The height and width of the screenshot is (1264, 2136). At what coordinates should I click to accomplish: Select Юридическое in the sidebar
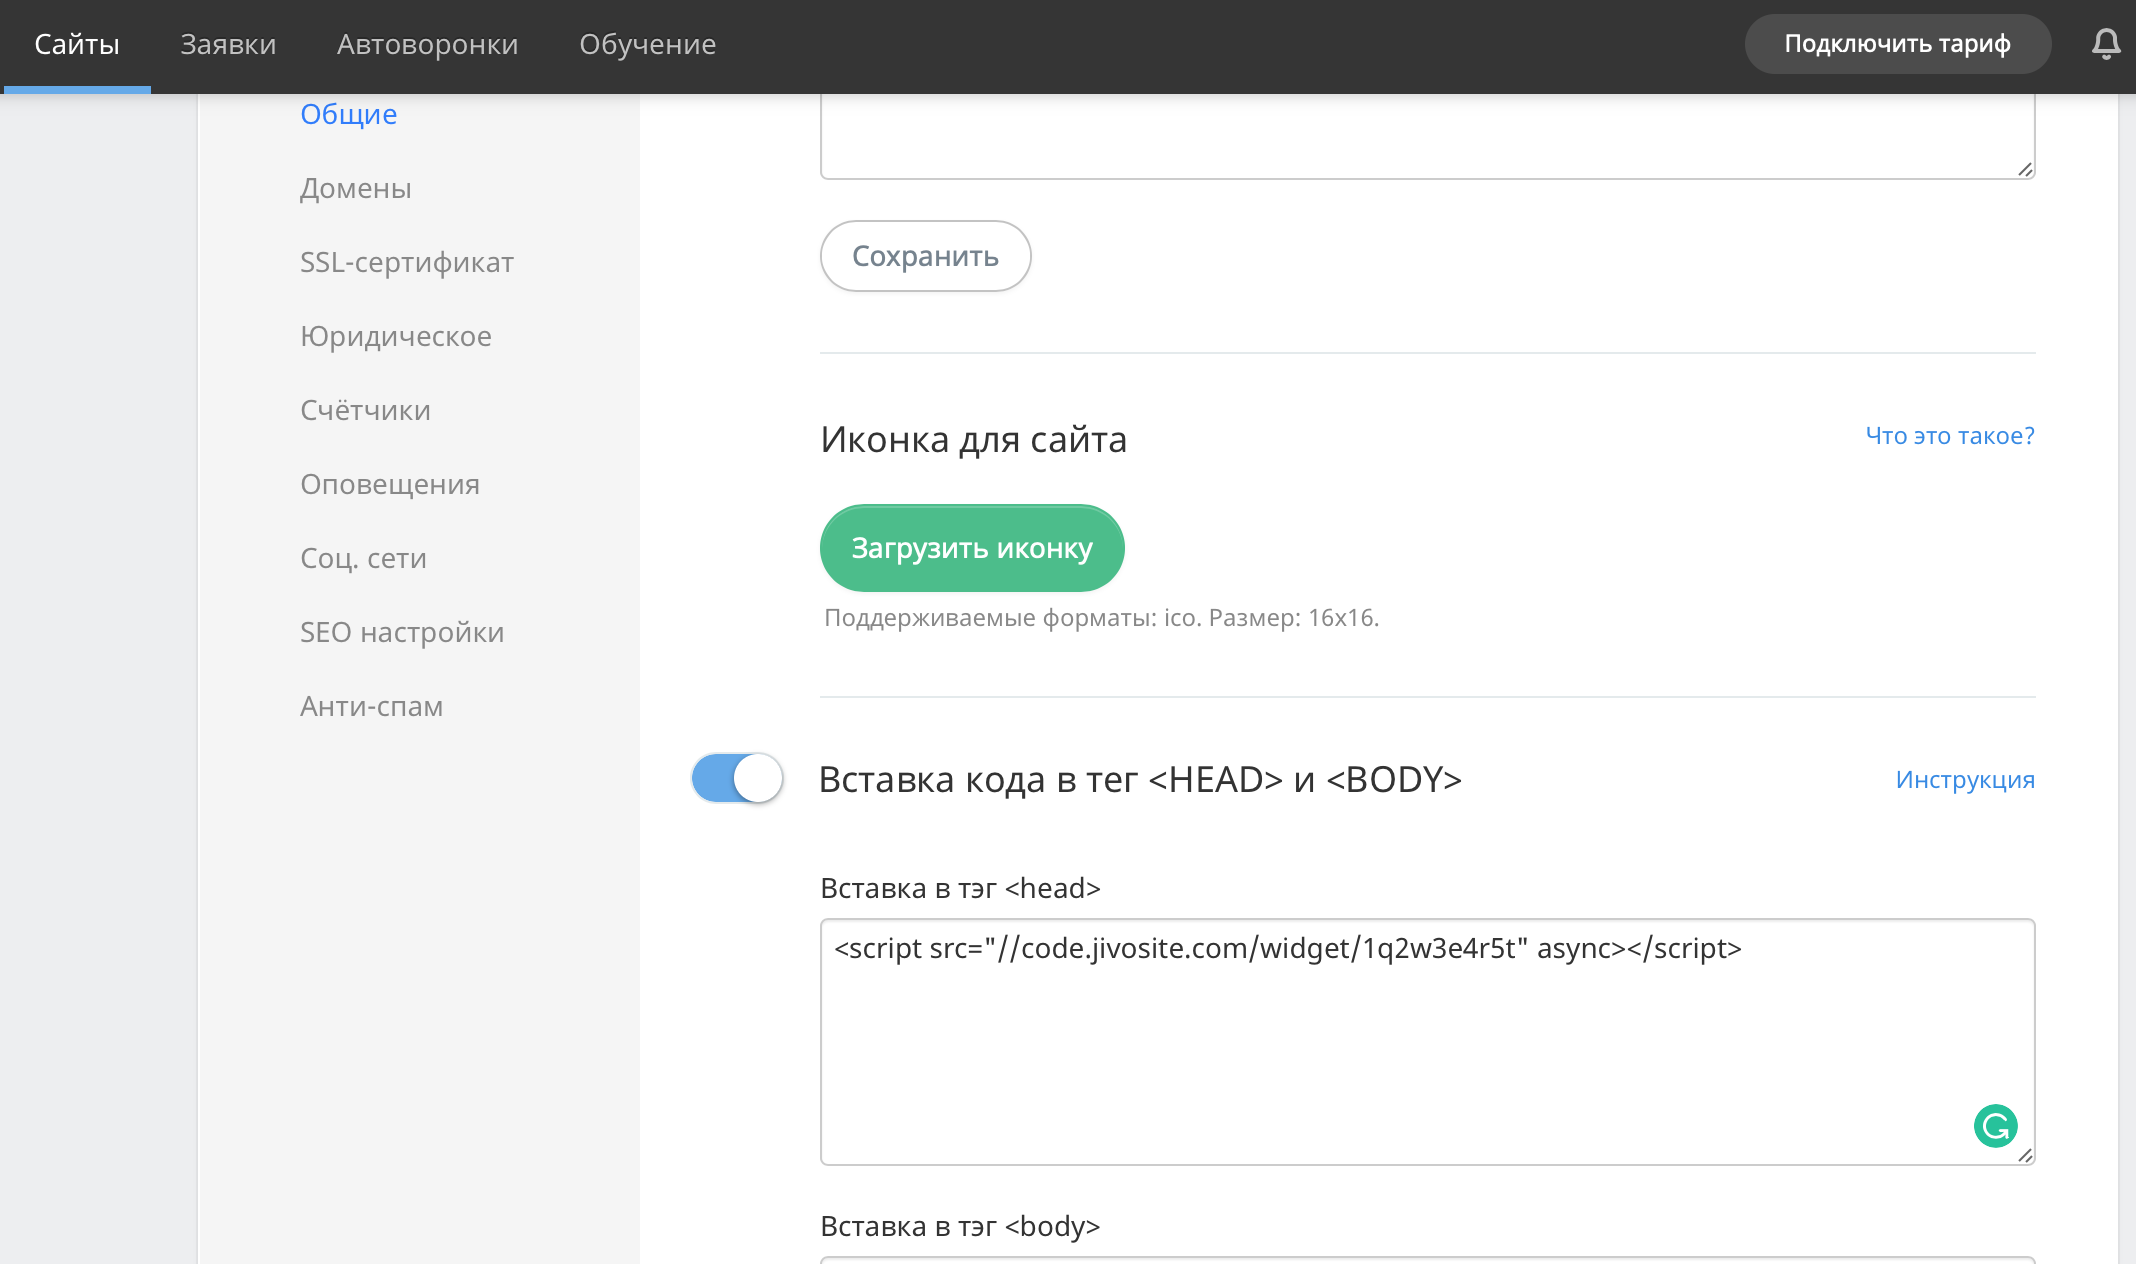395,336
